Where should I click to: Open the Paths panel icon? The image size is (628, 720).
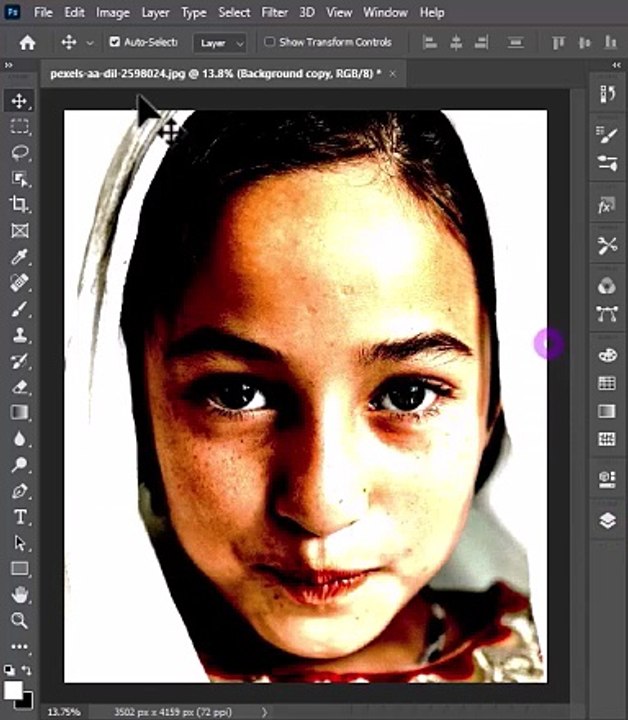607,314
